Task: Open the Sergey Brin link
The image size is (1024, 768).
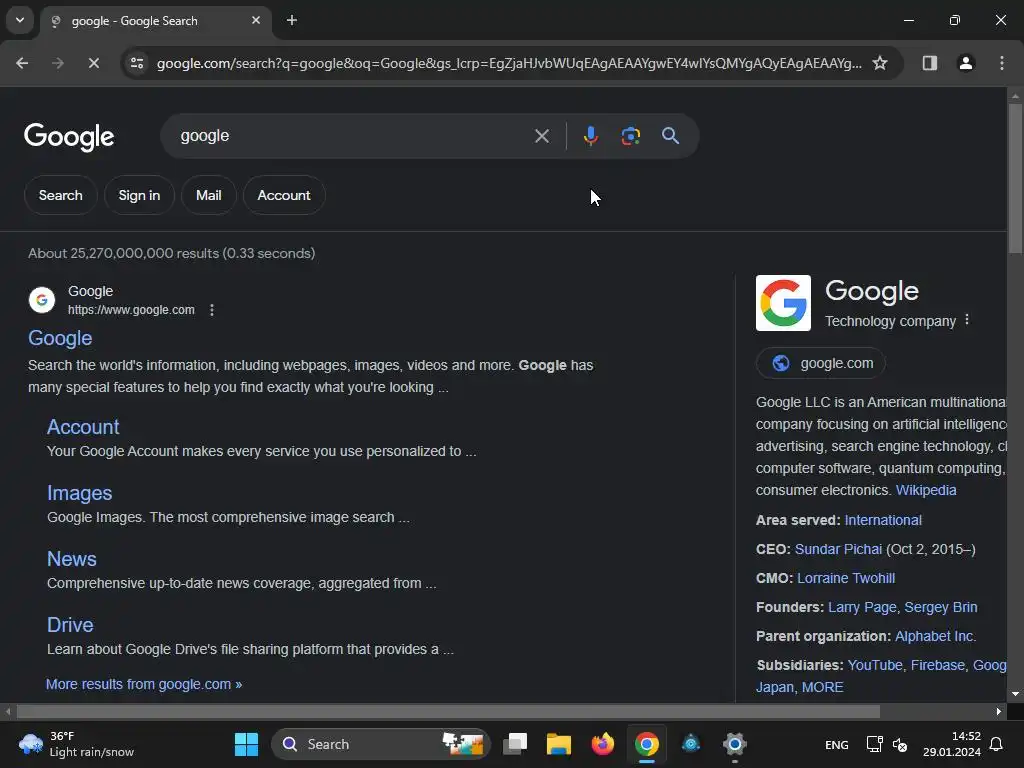Action: (x=940, y=607)
